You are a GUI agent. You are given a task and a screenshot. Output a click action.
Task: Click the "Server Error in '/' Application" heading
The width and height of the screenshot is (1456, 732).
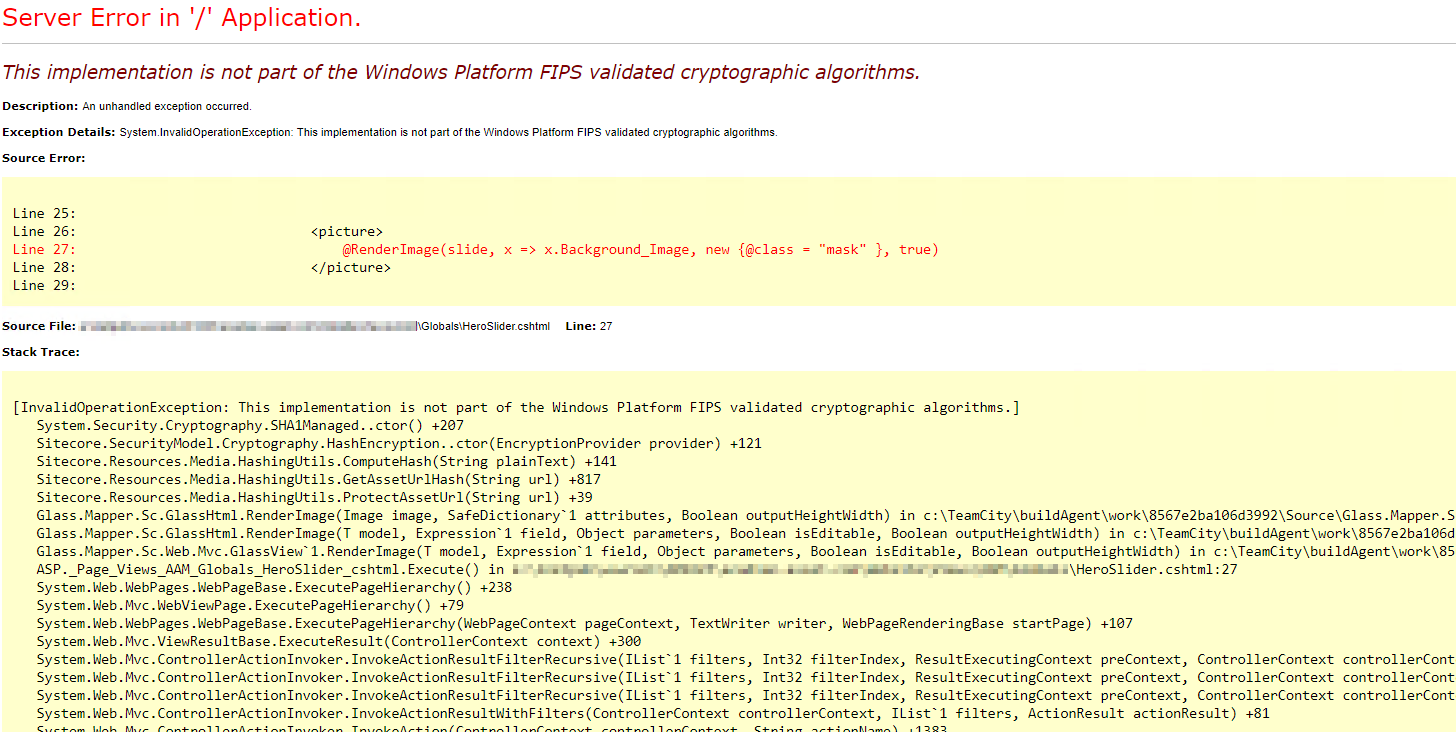[x=182, y=18]
